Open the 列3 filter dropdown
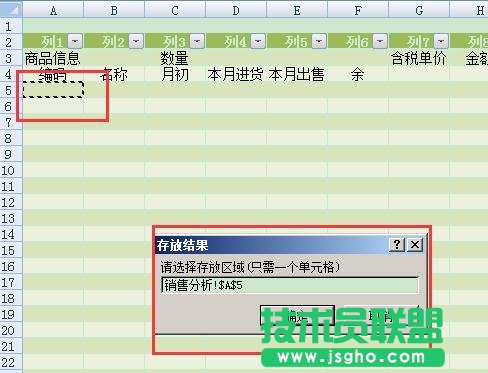488x373 pixels. (197, 41)
